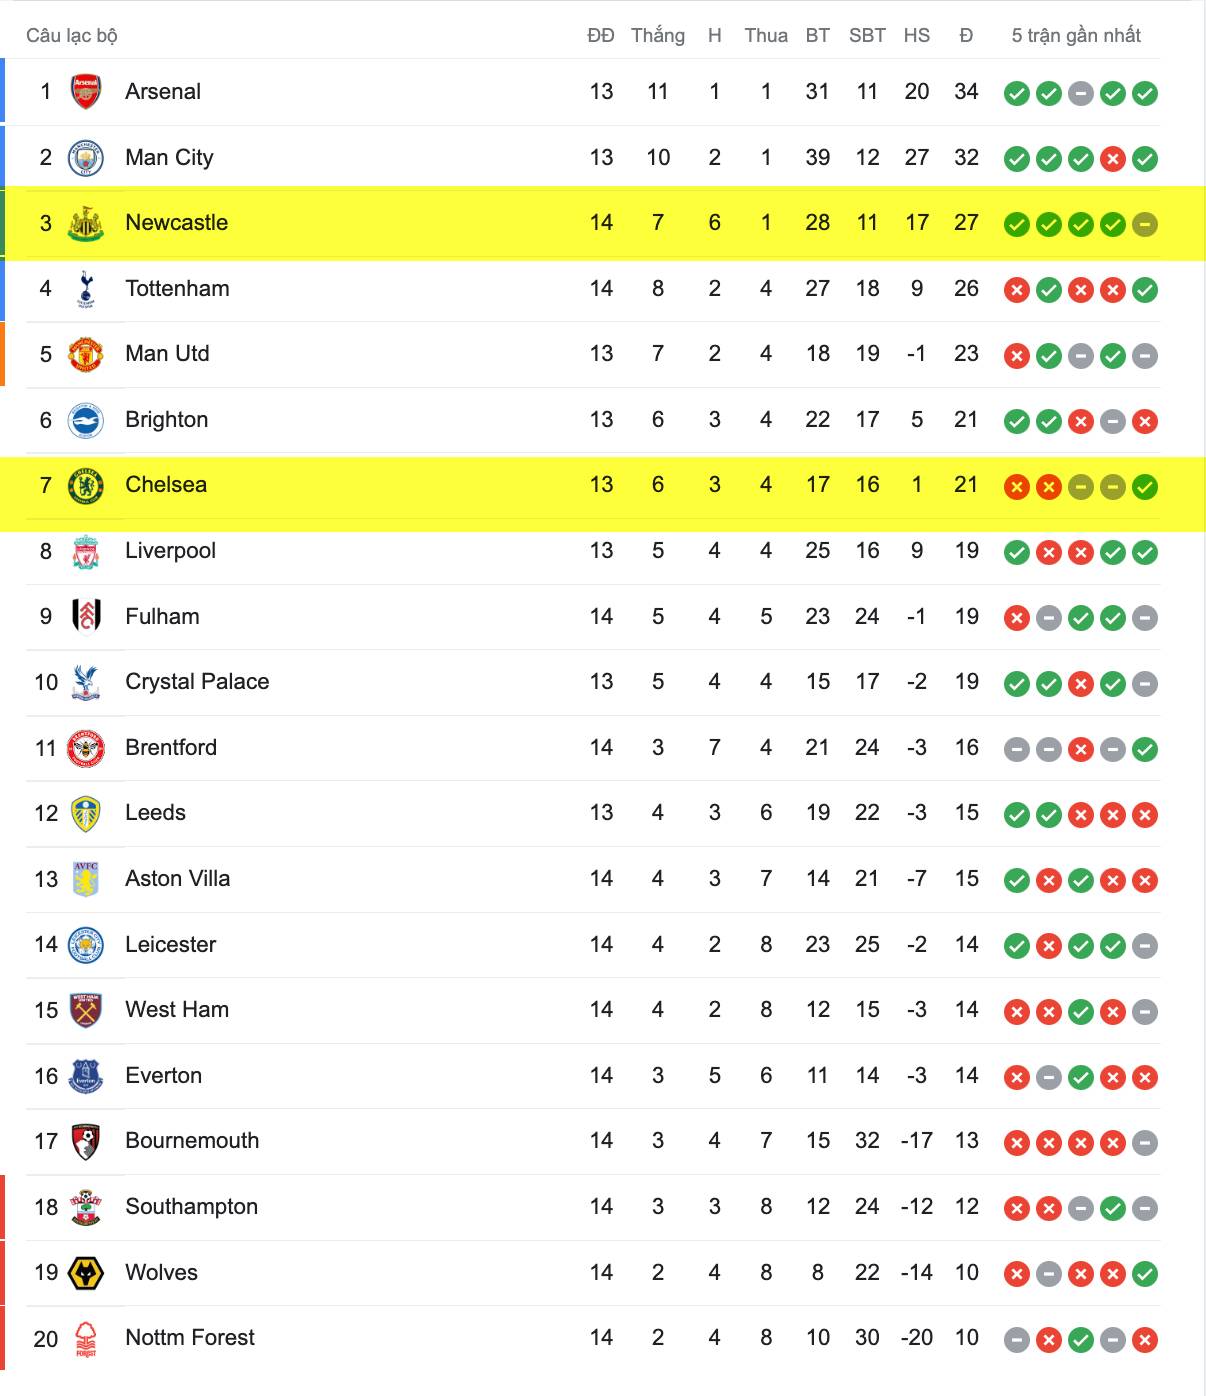Click the Arsenal club crest icon
The image size is (1206, 1396).
coord(86,92)
